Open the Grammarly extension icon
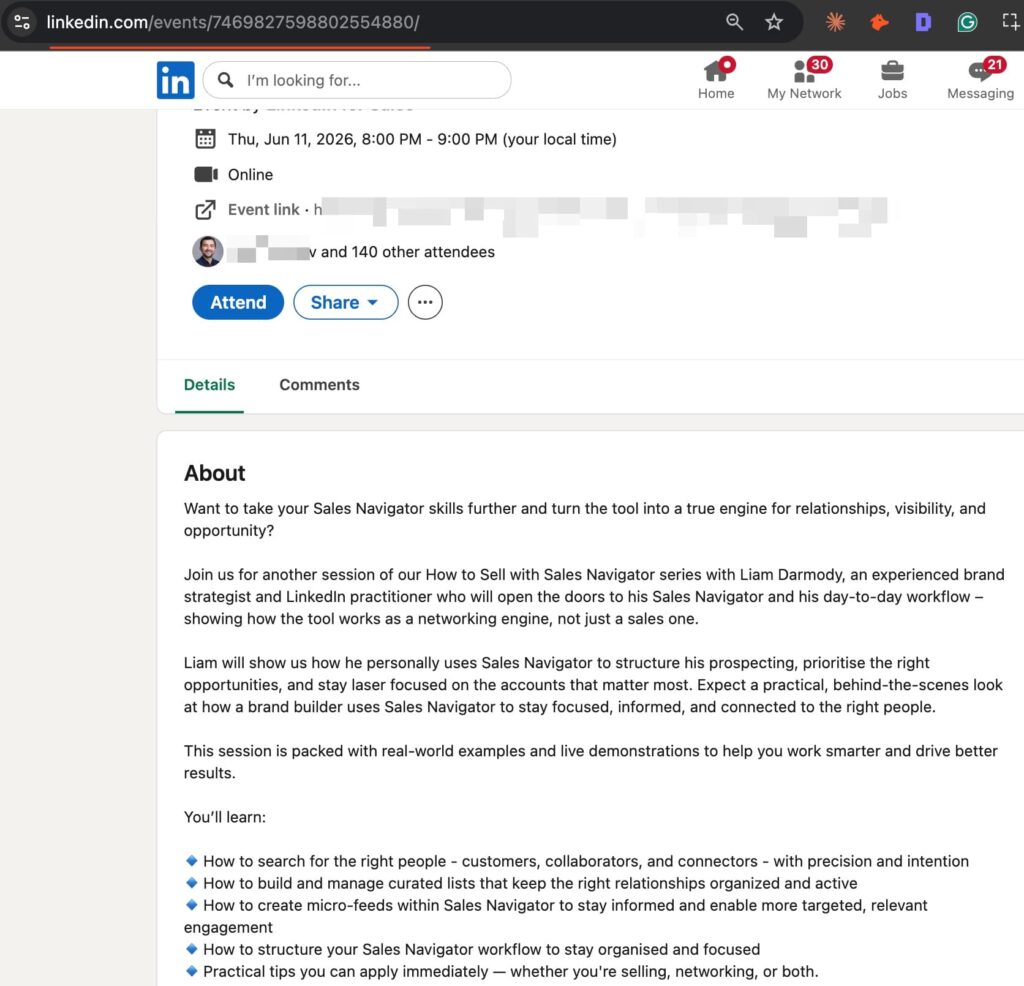1024x986 pixels. click(x=967, y=22)
